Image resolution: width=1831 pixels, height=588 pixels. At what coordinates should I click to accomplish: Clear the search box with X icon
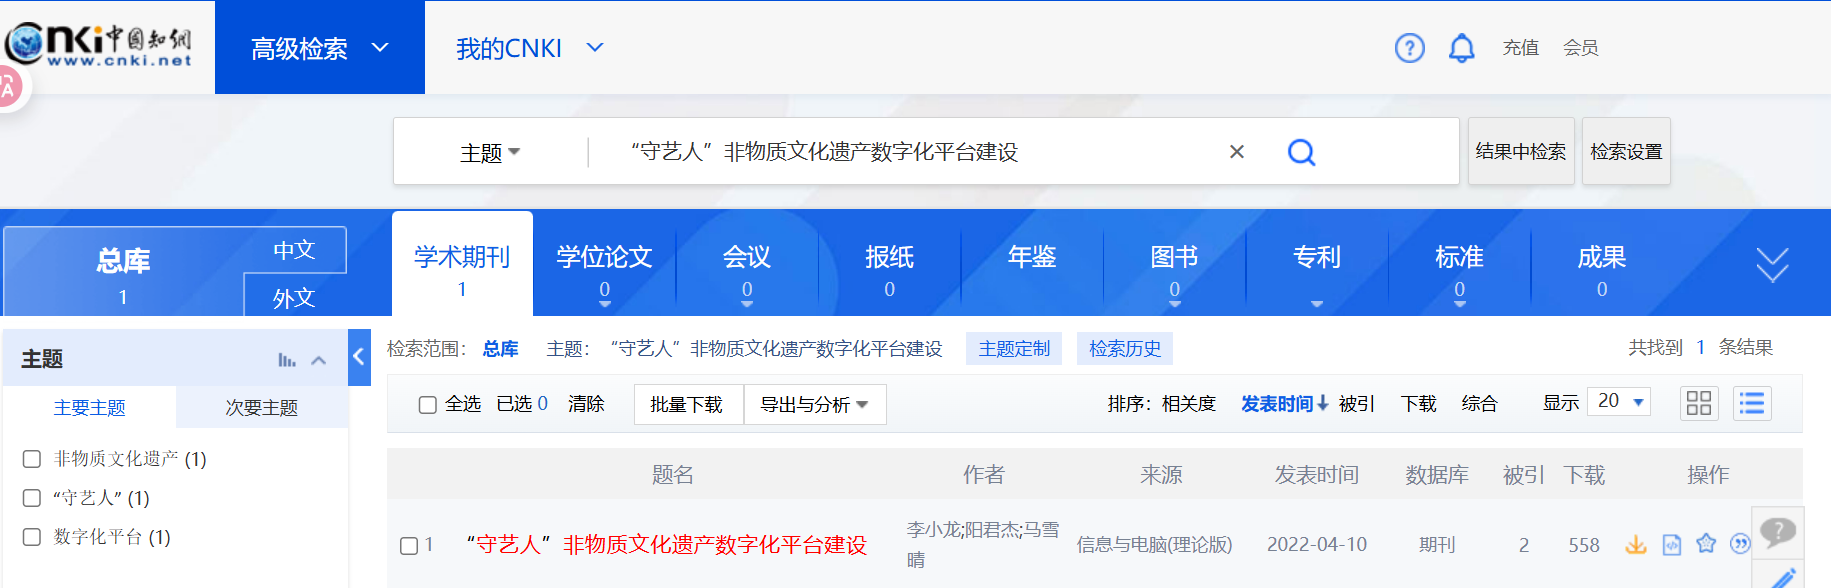click(x=1237, y=152)
